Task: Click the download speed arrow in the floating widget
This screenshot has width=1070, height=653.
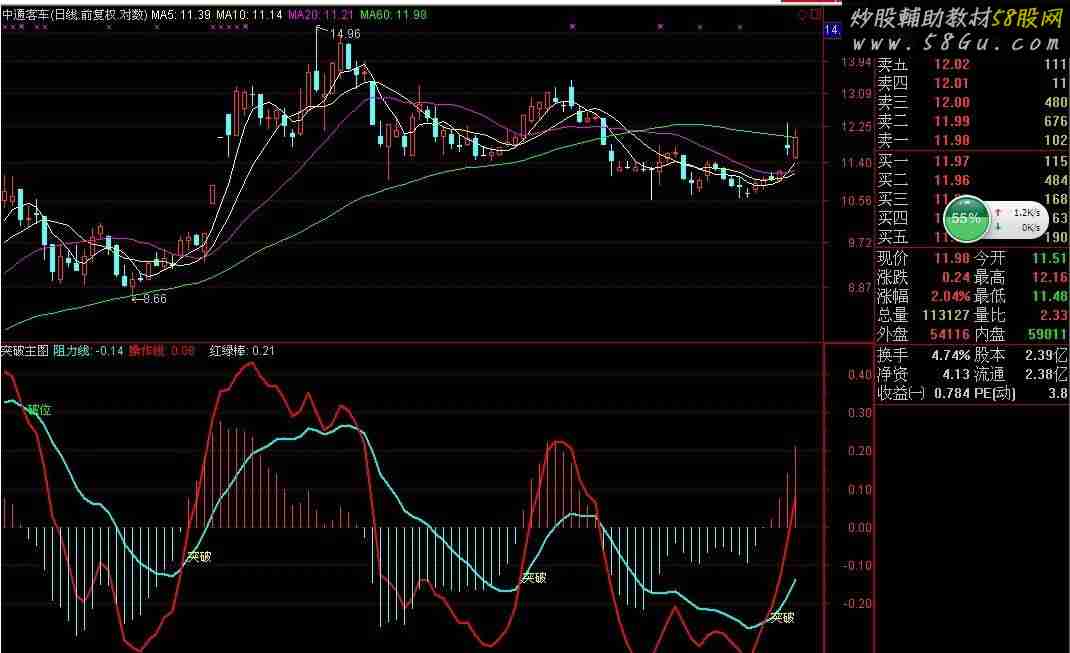Action: click(x=999, y=228)
